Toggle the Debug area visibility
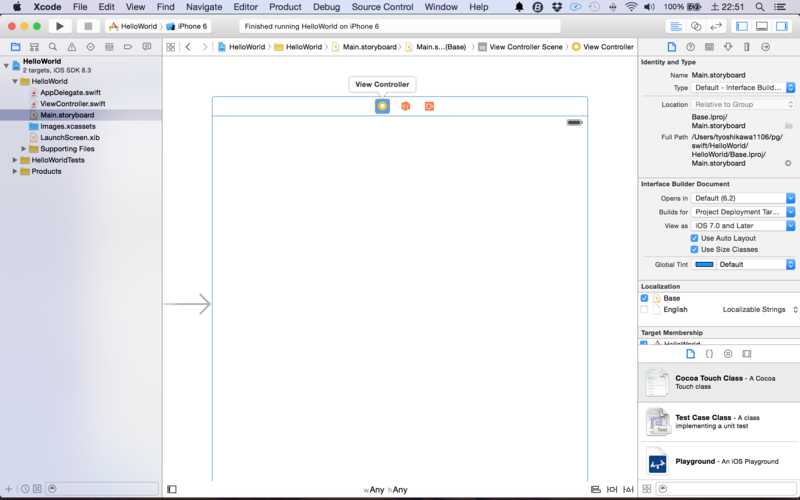 [x=762, y=27]
